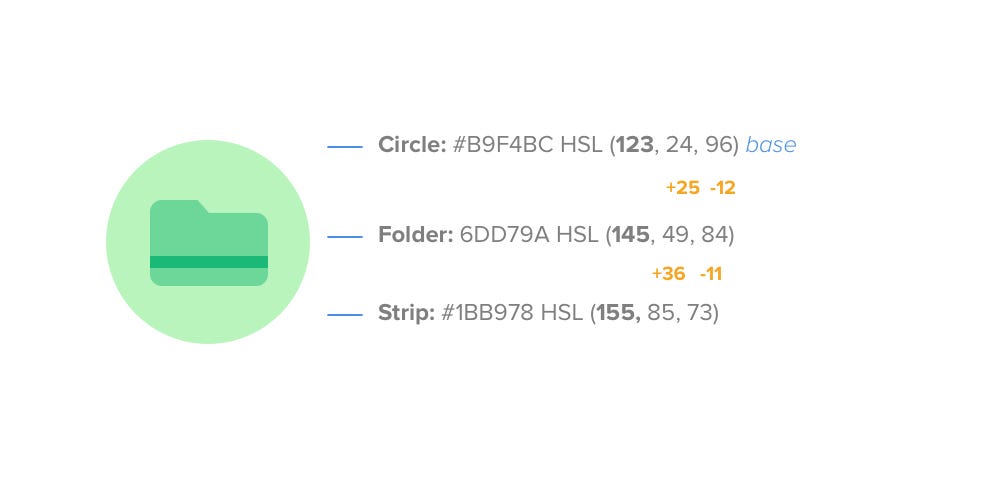Click the blue line beside Folder label
The width and height of the screenshot is (988, 494).
pos(345,237)
